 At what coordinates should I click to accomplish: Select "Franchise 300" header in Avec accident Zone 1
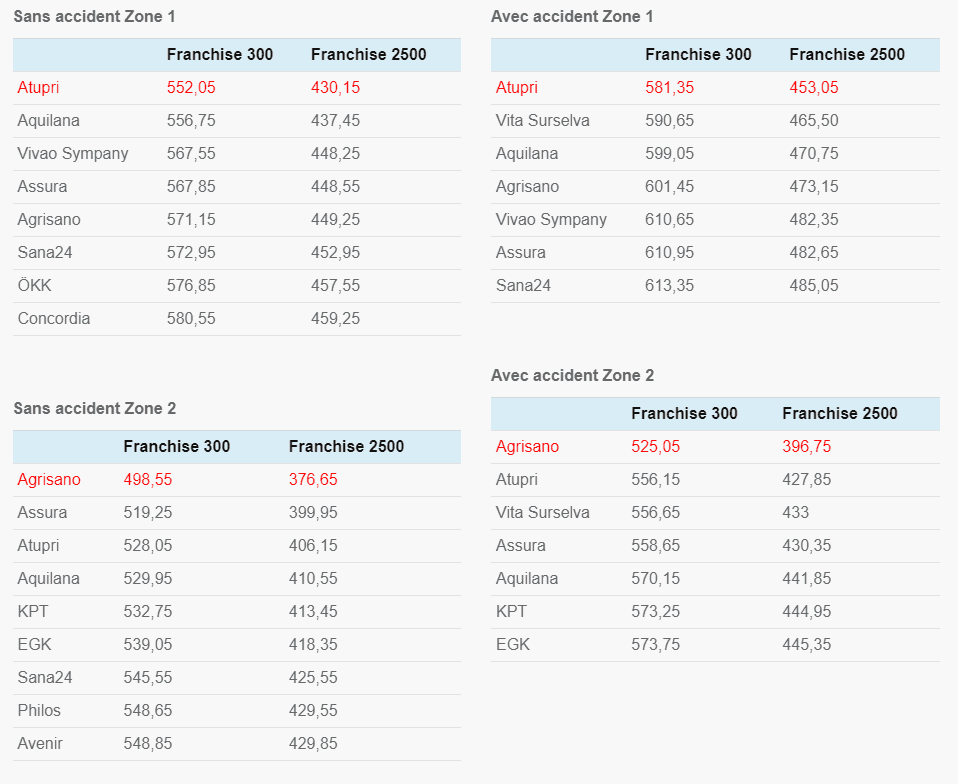coord(698,54)
